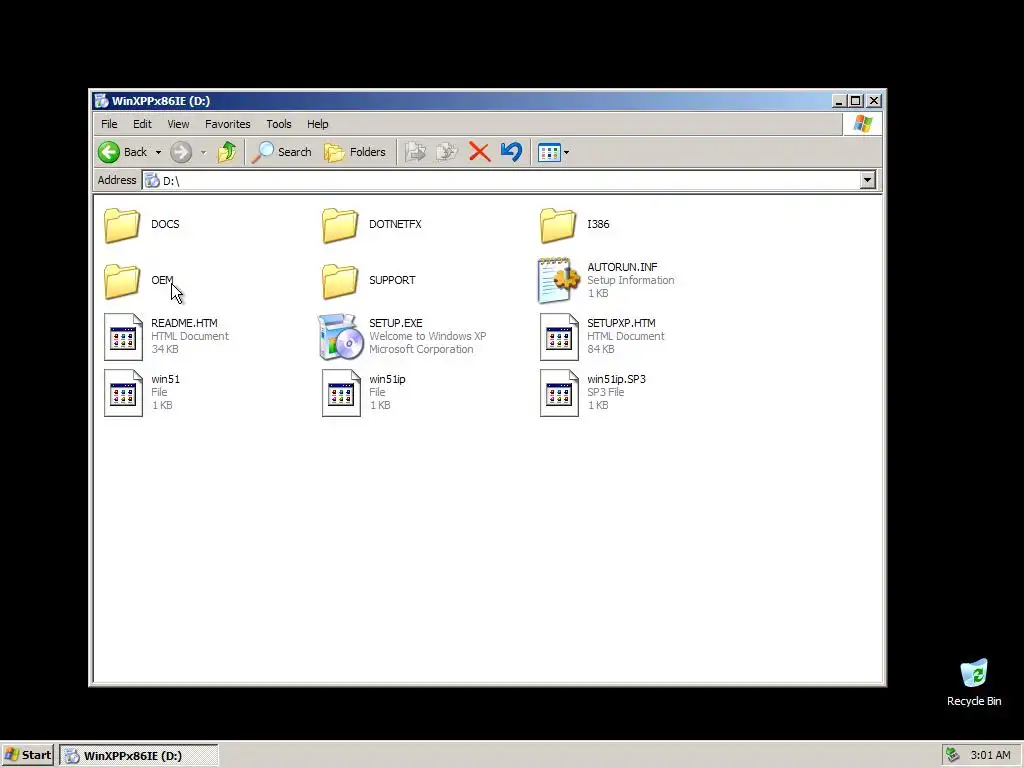This screenshot has width=1024, height=768.
Task: Select the README.HTM file icon
Action: tap(123, 337)
